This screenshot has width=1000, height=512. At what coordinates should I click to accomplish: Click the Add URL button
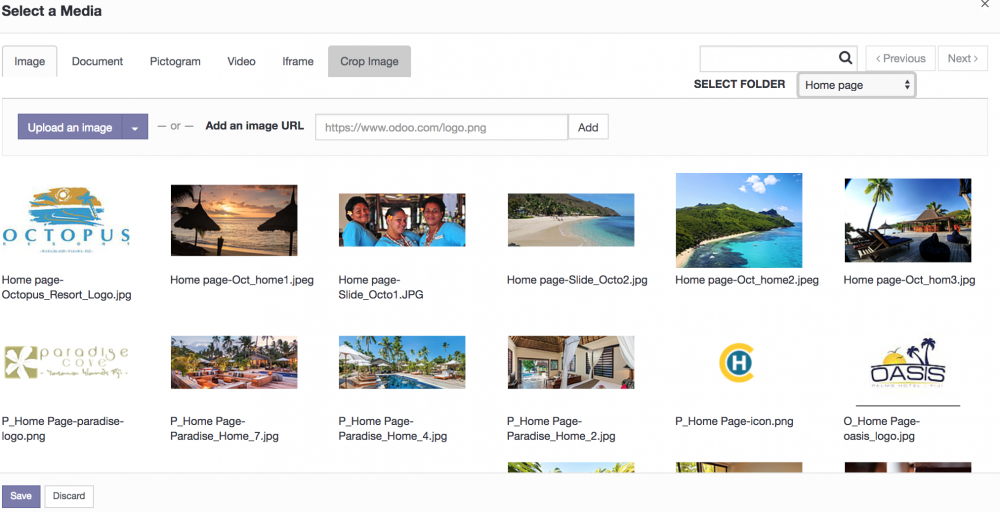tap(588, 127)
